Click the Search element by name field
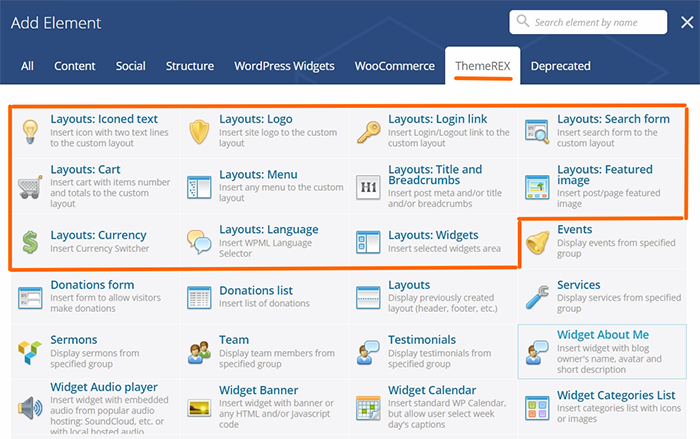Viewport: 700px width, 439px height. [x=595, y=22]
